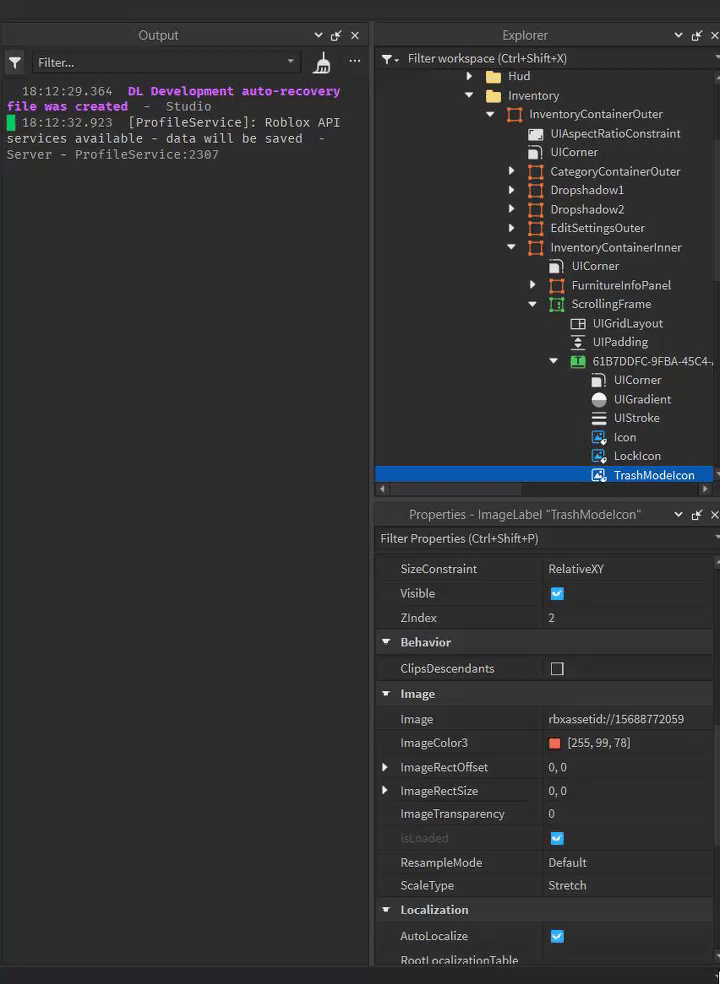The image size is (720, 984).
Task: Open the Output filter dropdown arrow
Action: [291, 62]
